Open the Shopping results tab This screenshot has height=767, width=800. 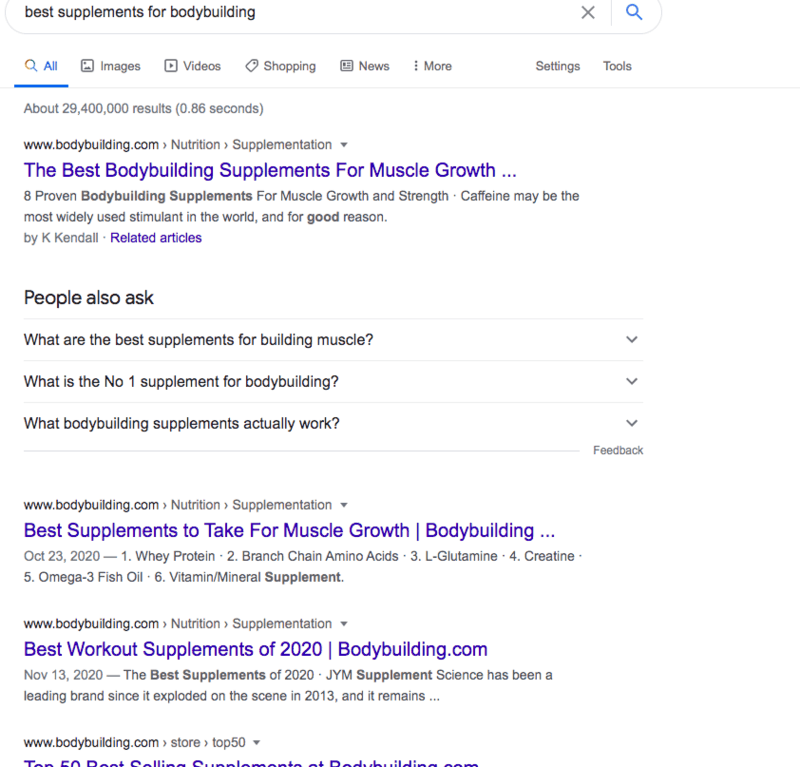click(x=280, y=66)
